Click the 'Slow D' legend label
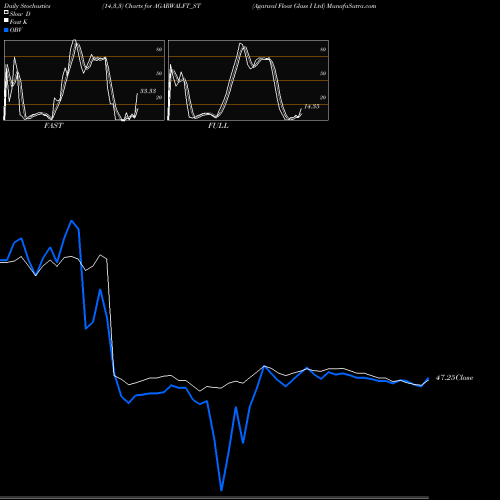 20,14
